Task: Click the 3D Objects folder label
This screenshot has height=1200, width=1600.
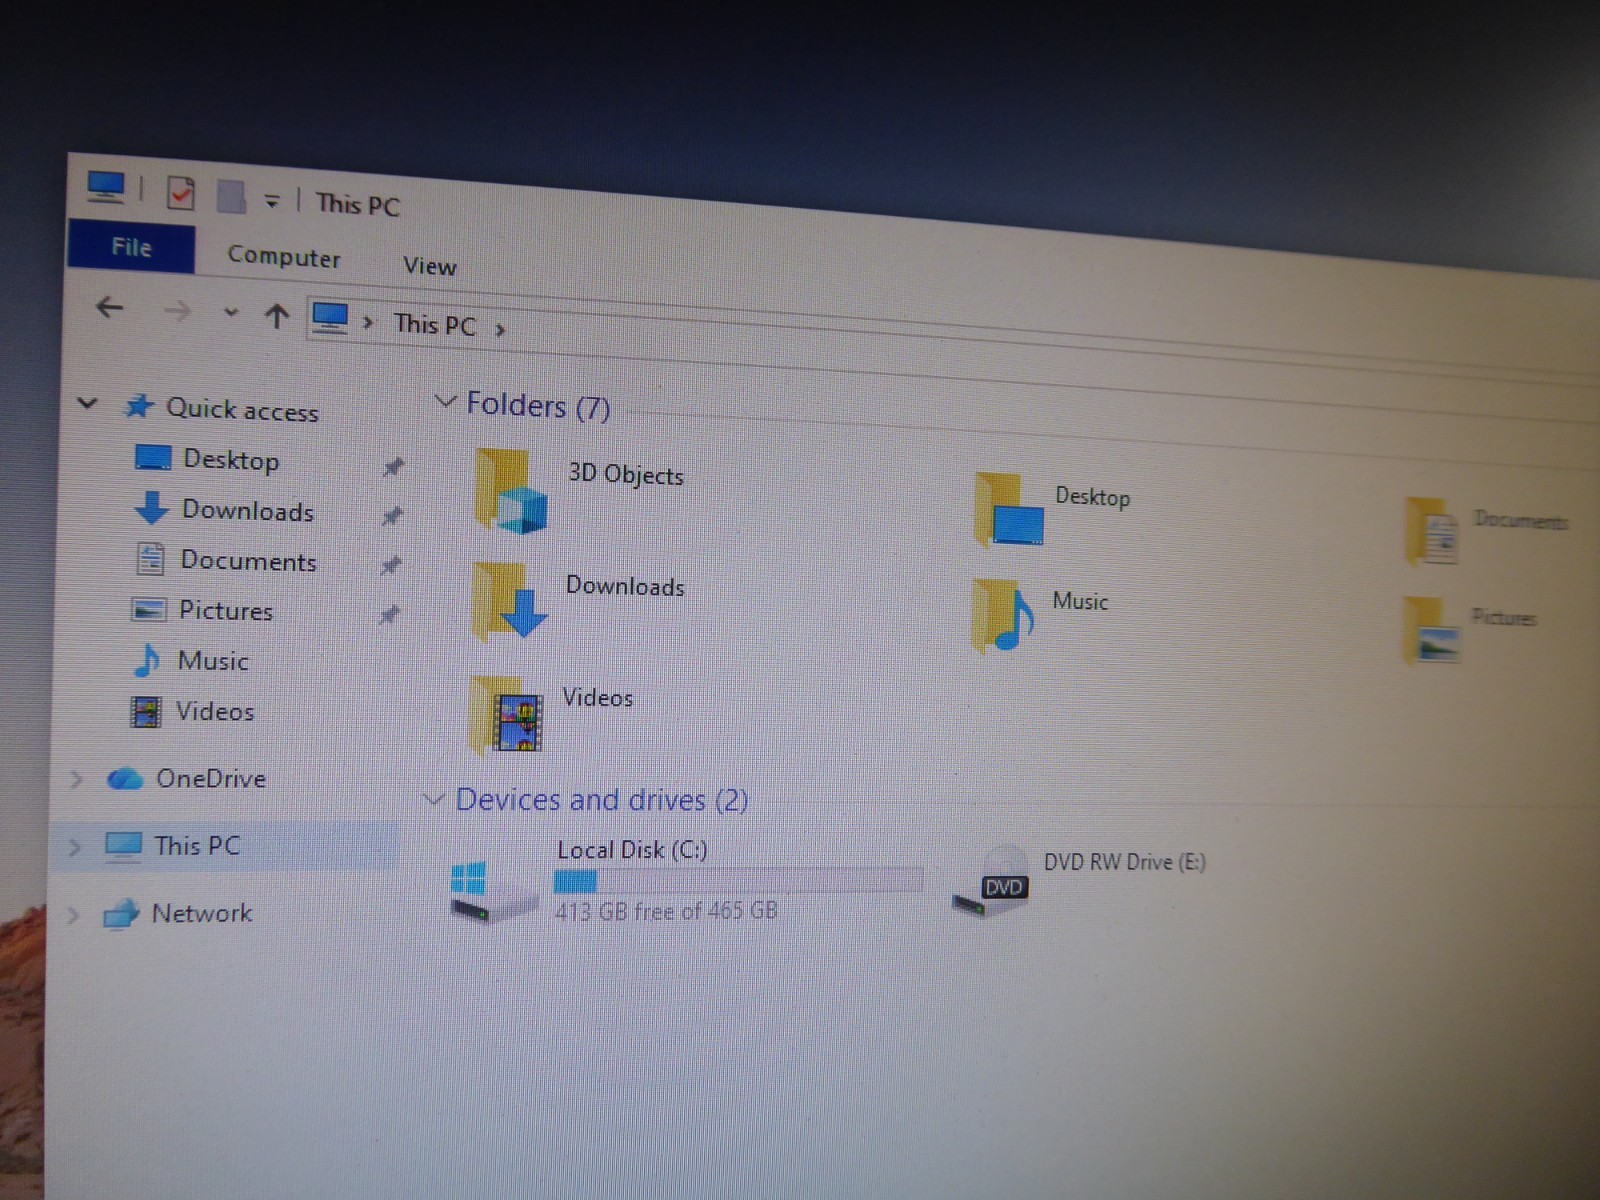Action: tap(626, 474)
